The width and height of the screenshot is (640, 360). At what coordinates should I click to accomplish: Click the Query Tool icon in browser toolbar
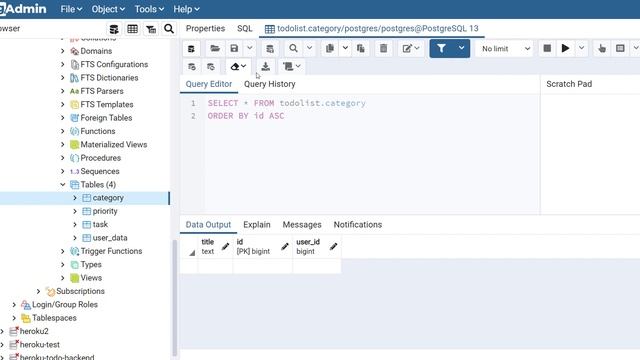coord(114,29)
